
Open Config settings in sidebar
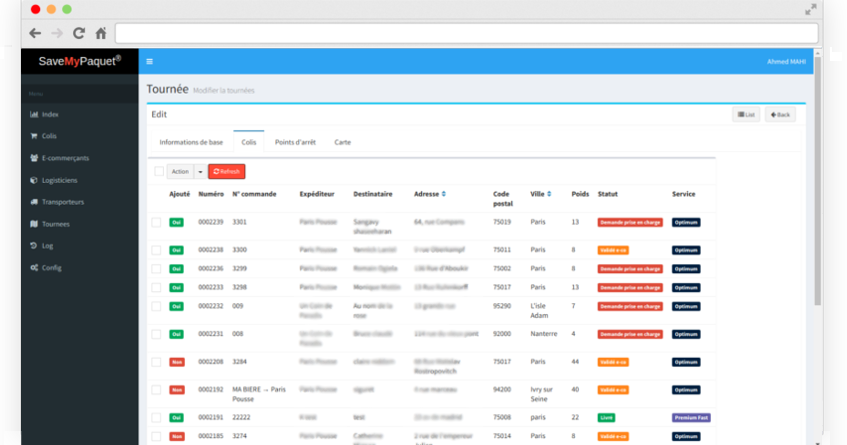click(x=51, y=268)
